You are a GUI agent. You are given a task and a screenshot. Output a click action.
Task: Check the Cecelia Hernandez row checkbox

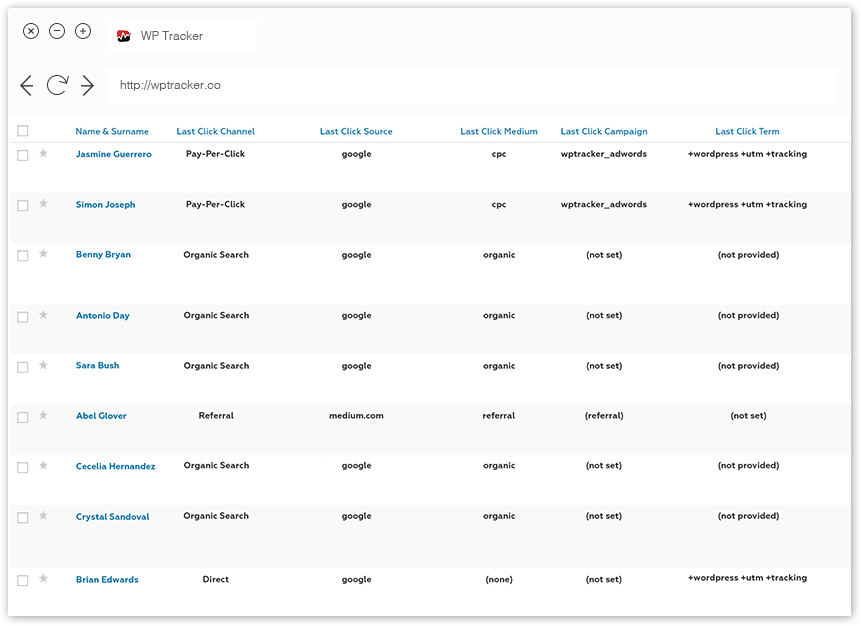23,467
